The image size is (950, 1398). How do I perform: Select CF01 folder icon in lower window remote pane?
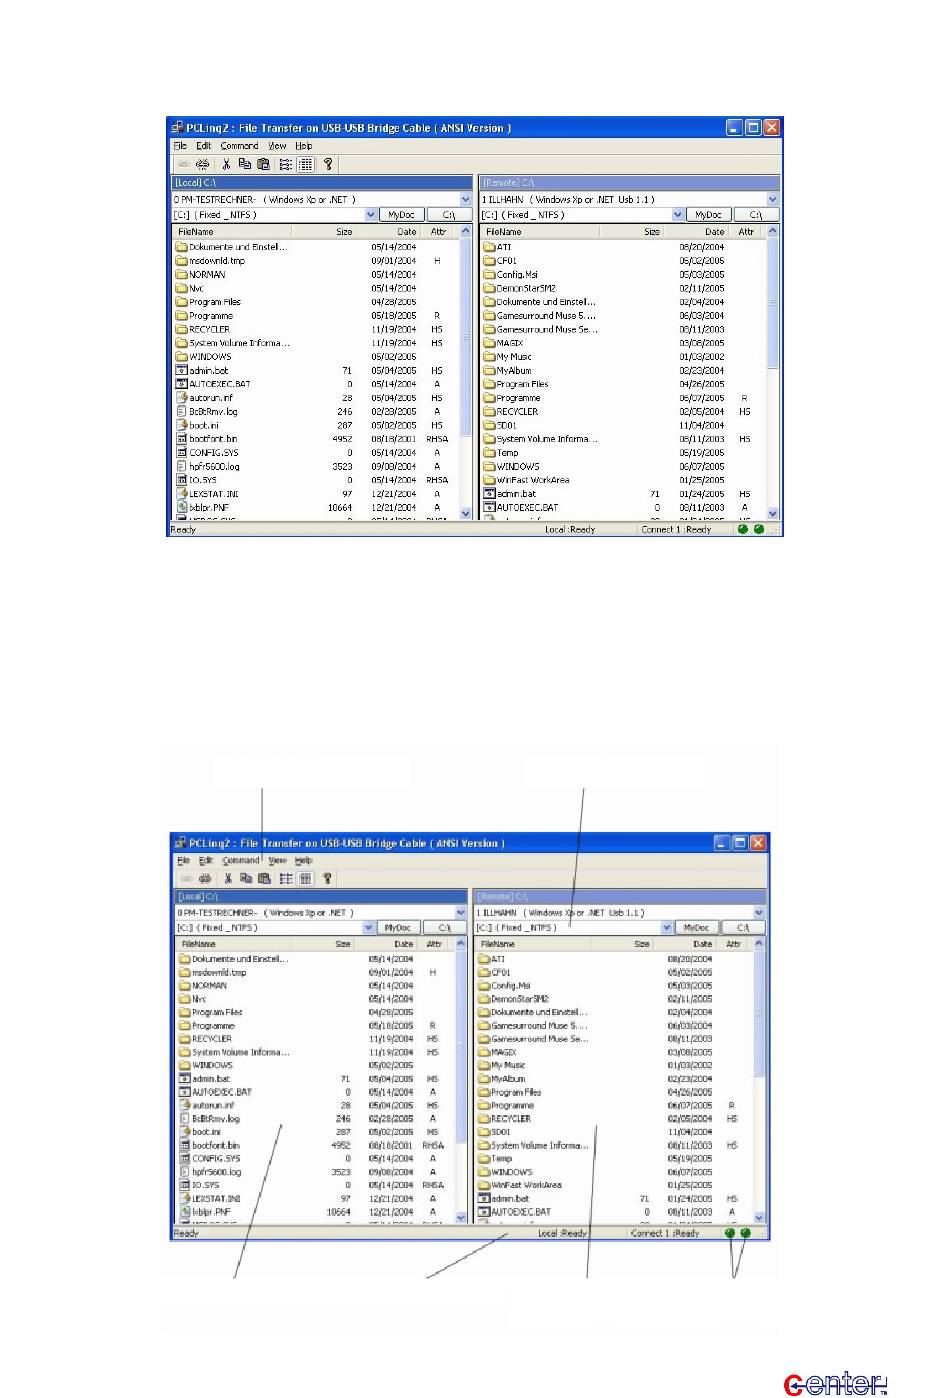pos(484,972)
